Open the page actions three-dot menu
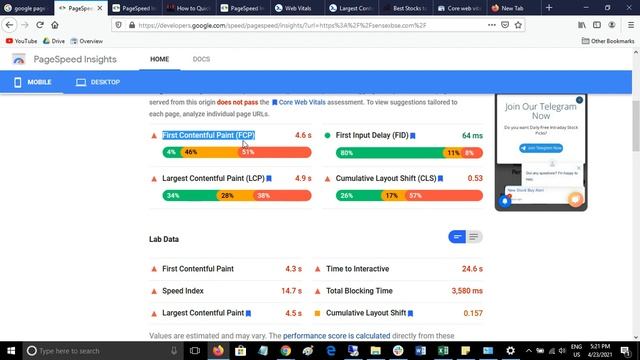The image size is (640, 360). (491, 25)
